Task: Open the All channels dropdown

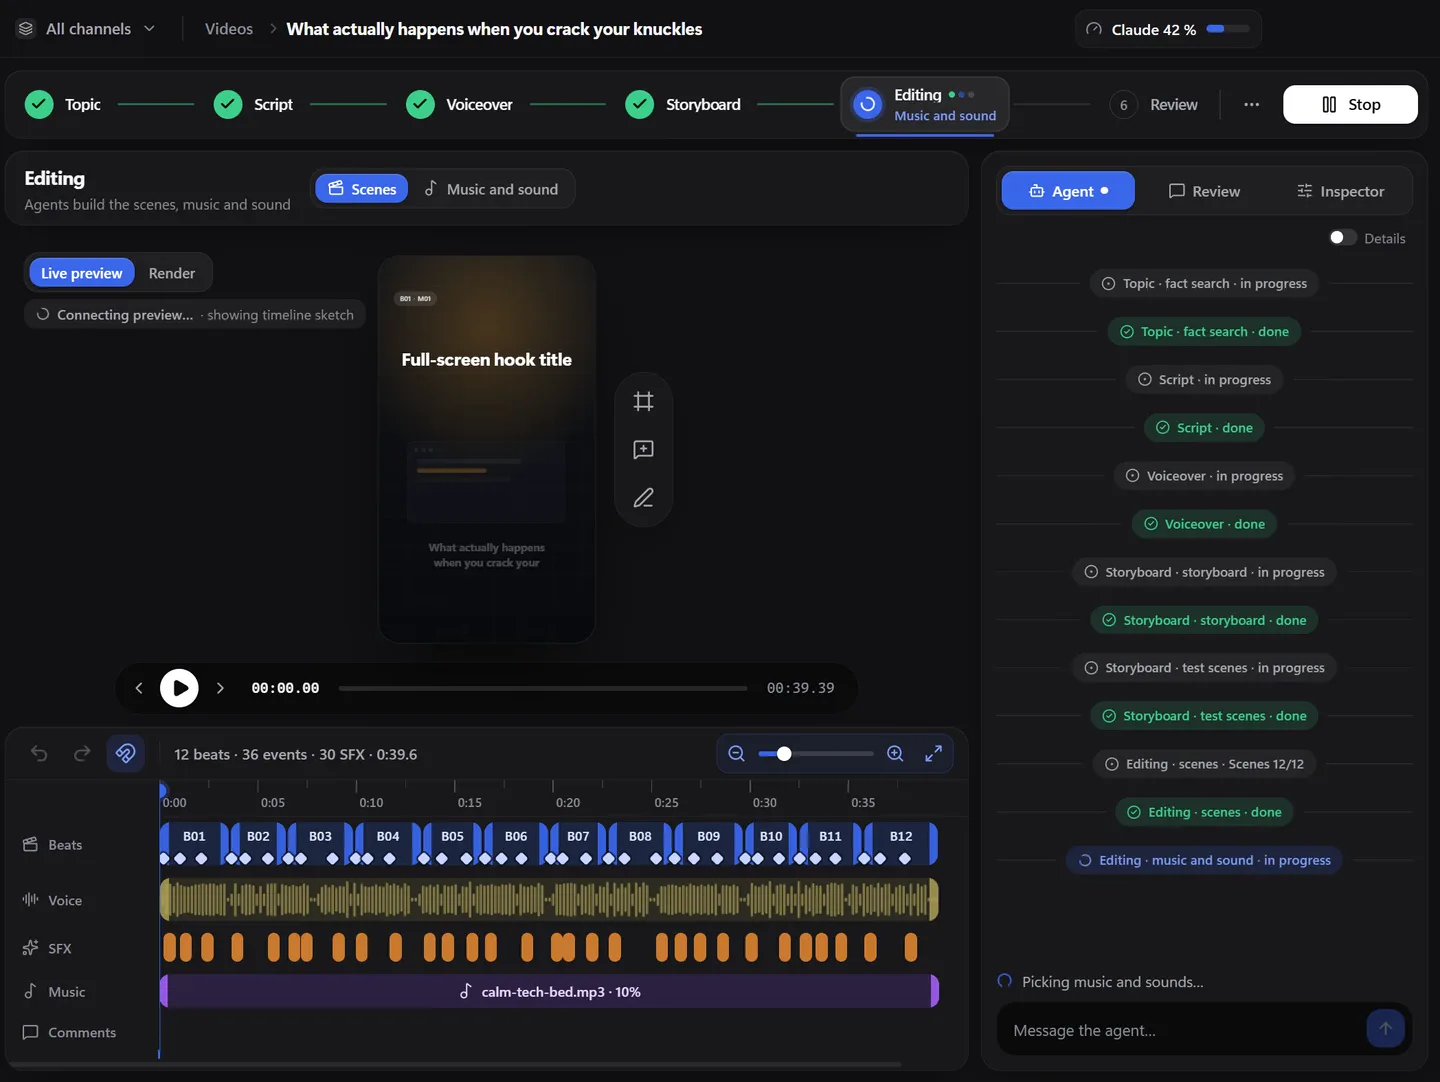Action: 87,29
